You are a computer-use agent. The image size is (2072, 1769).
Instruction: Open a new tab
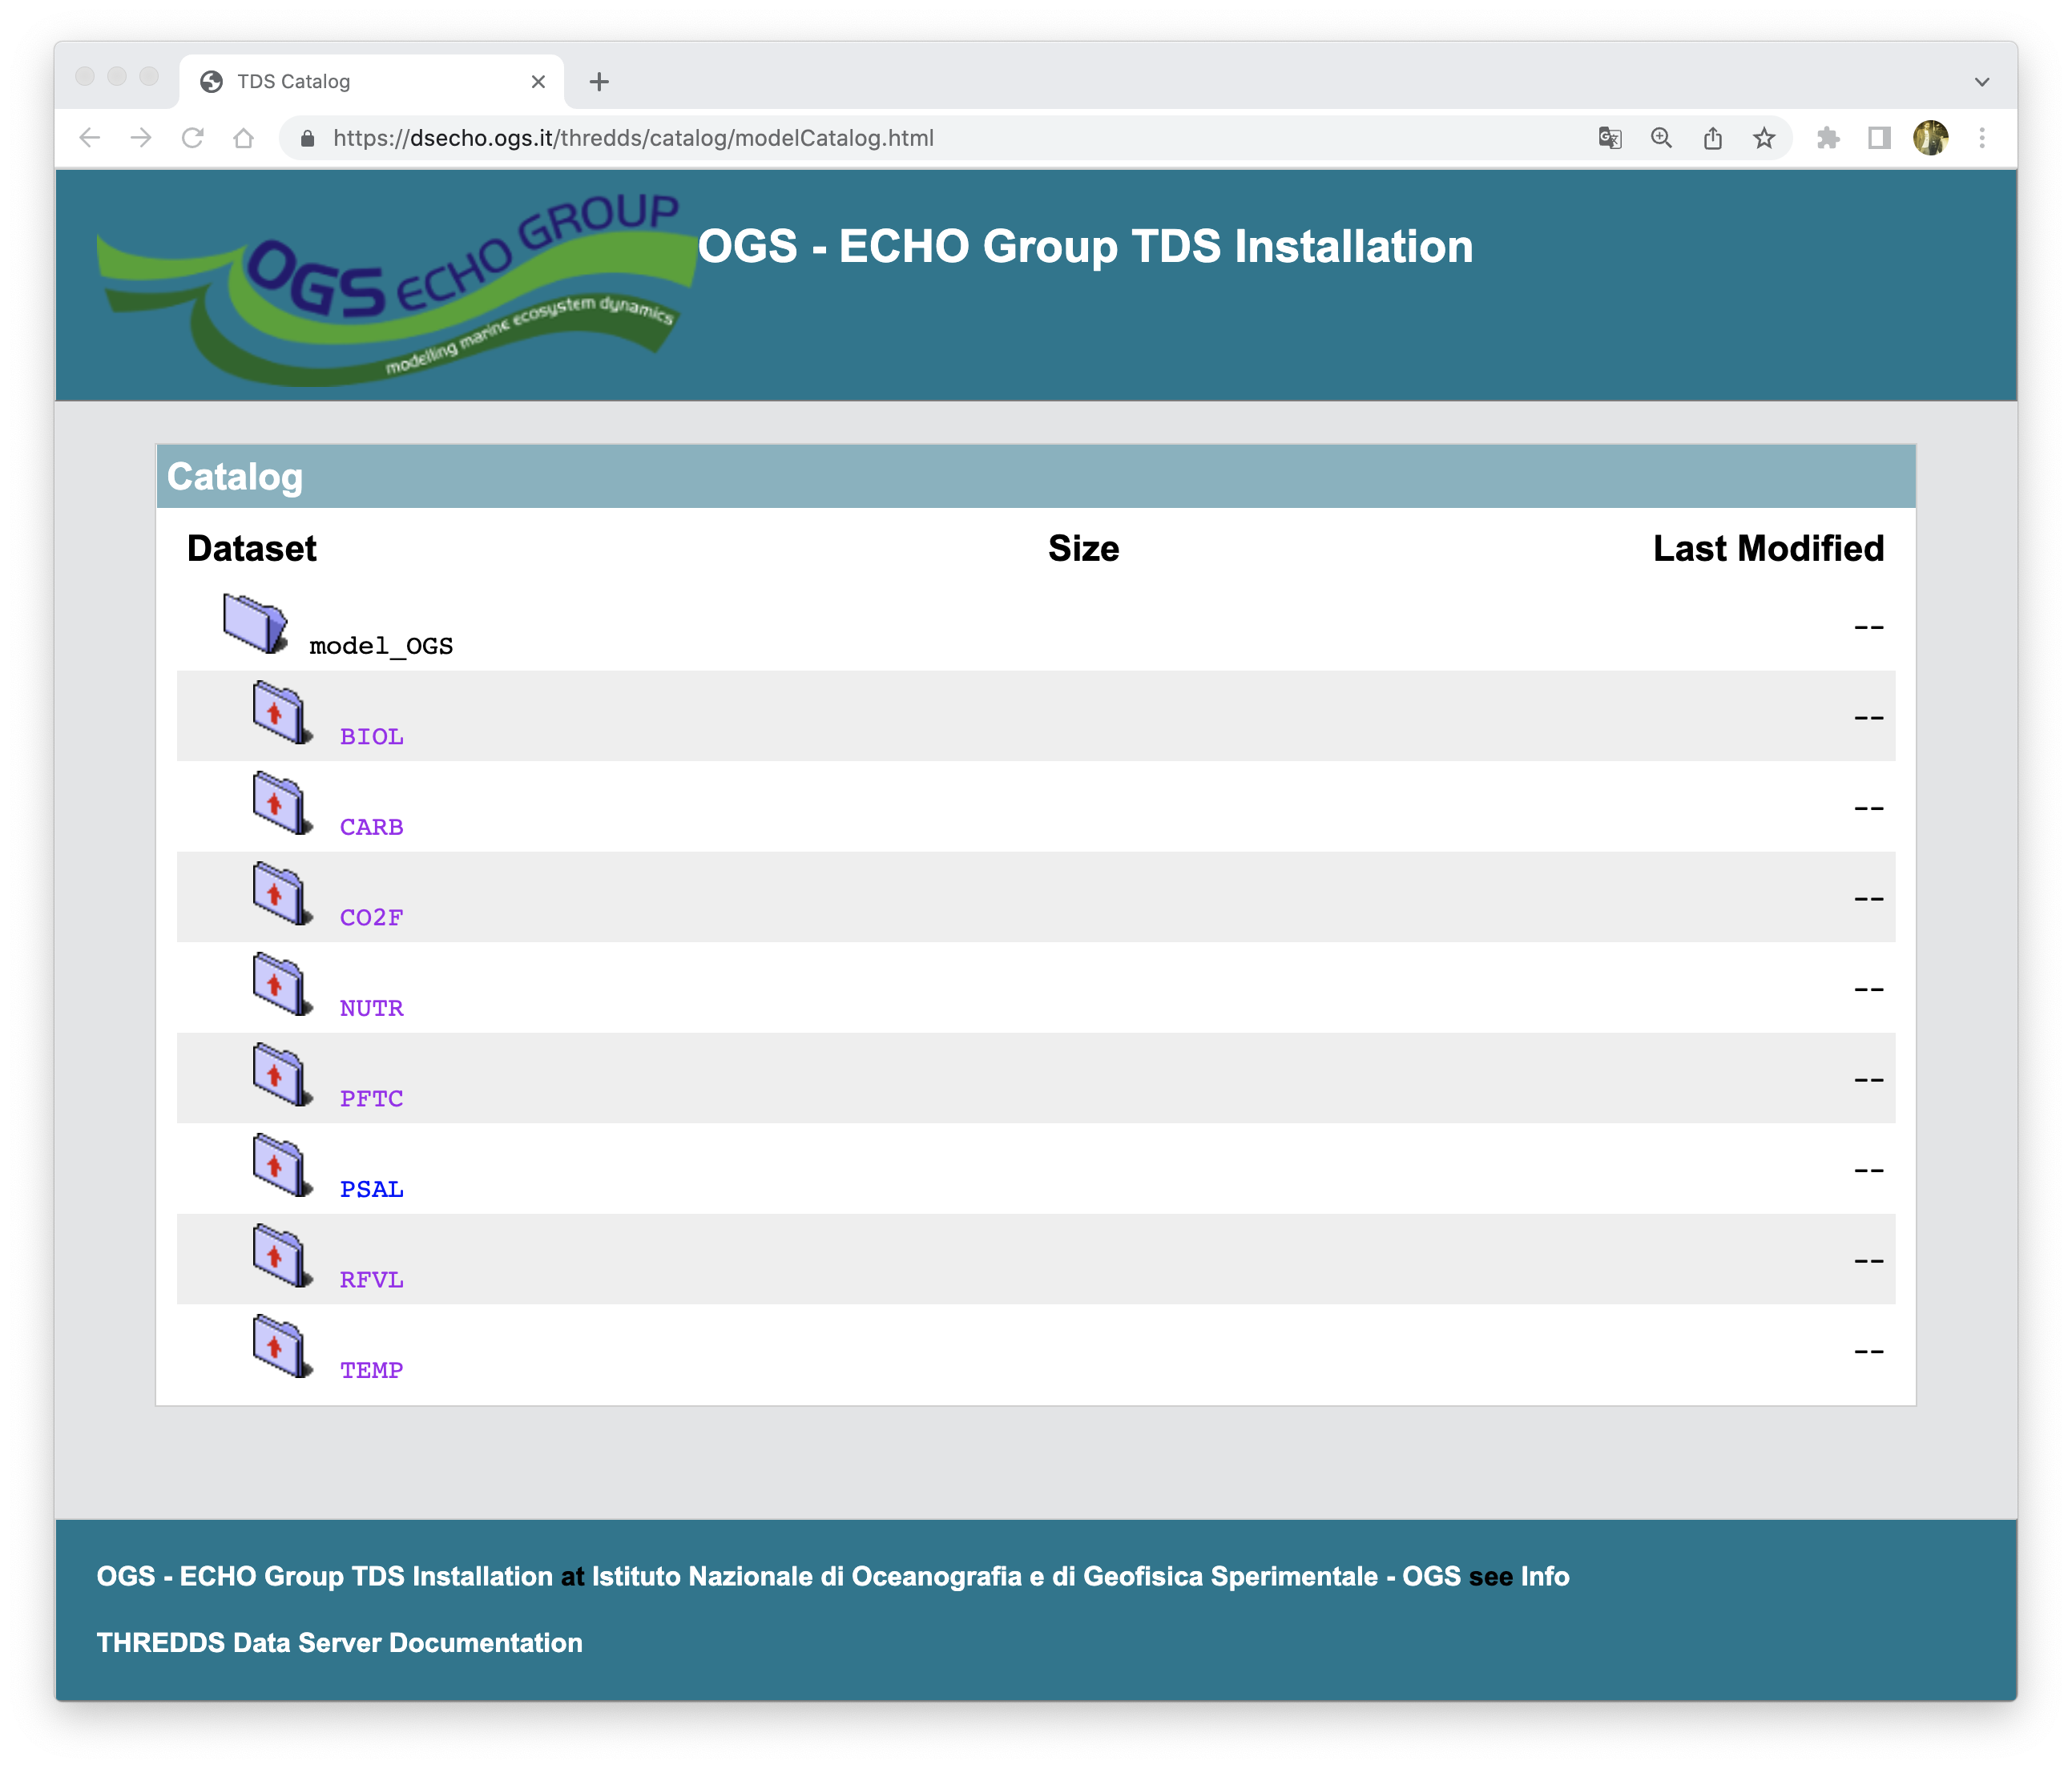click(599, 82)
